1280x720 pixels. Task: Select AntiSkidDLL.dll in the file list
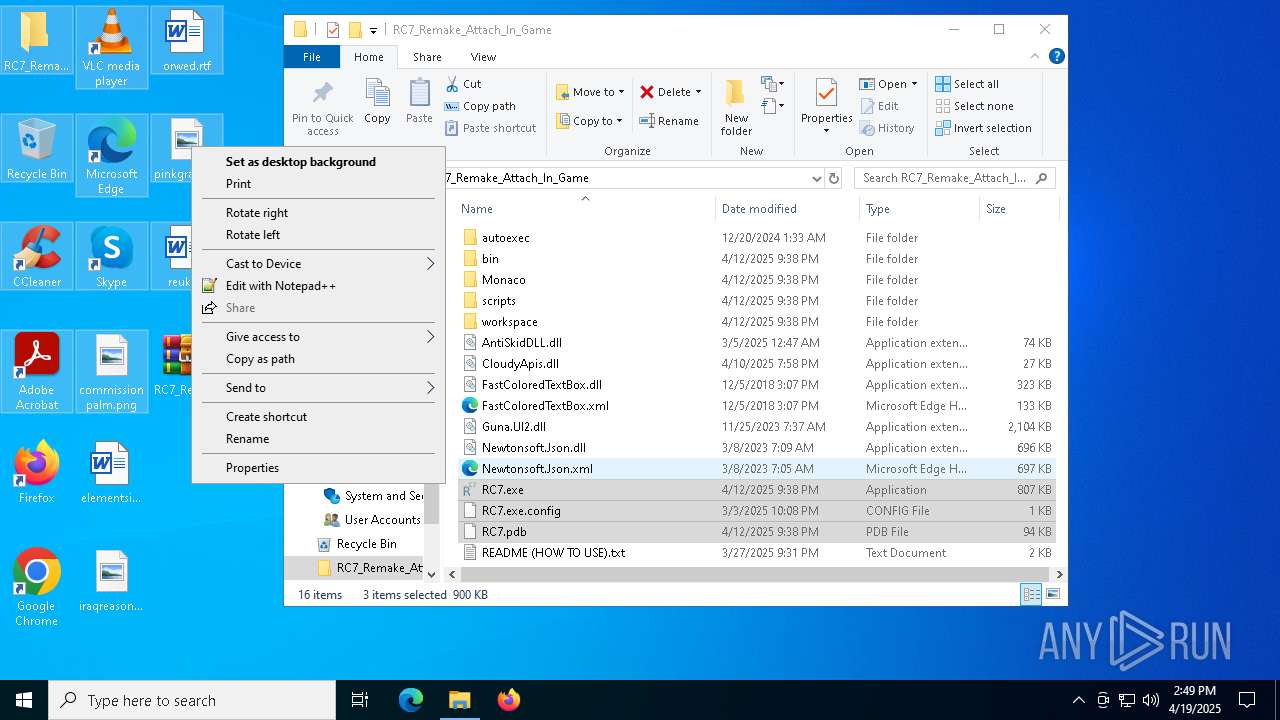point(757,343)
